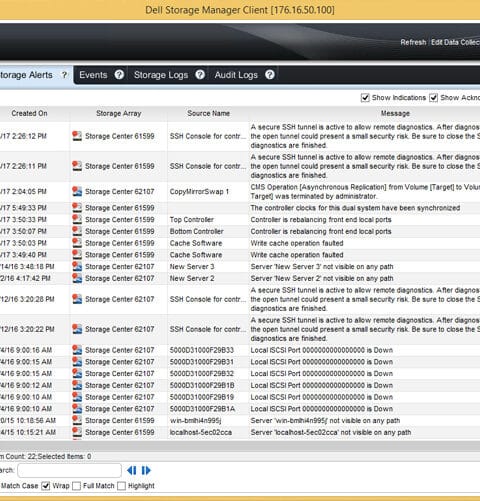Select 'win-bmlhi4n995j' source name cell
The height and width of the screenshot is (501, 480).
195,420
